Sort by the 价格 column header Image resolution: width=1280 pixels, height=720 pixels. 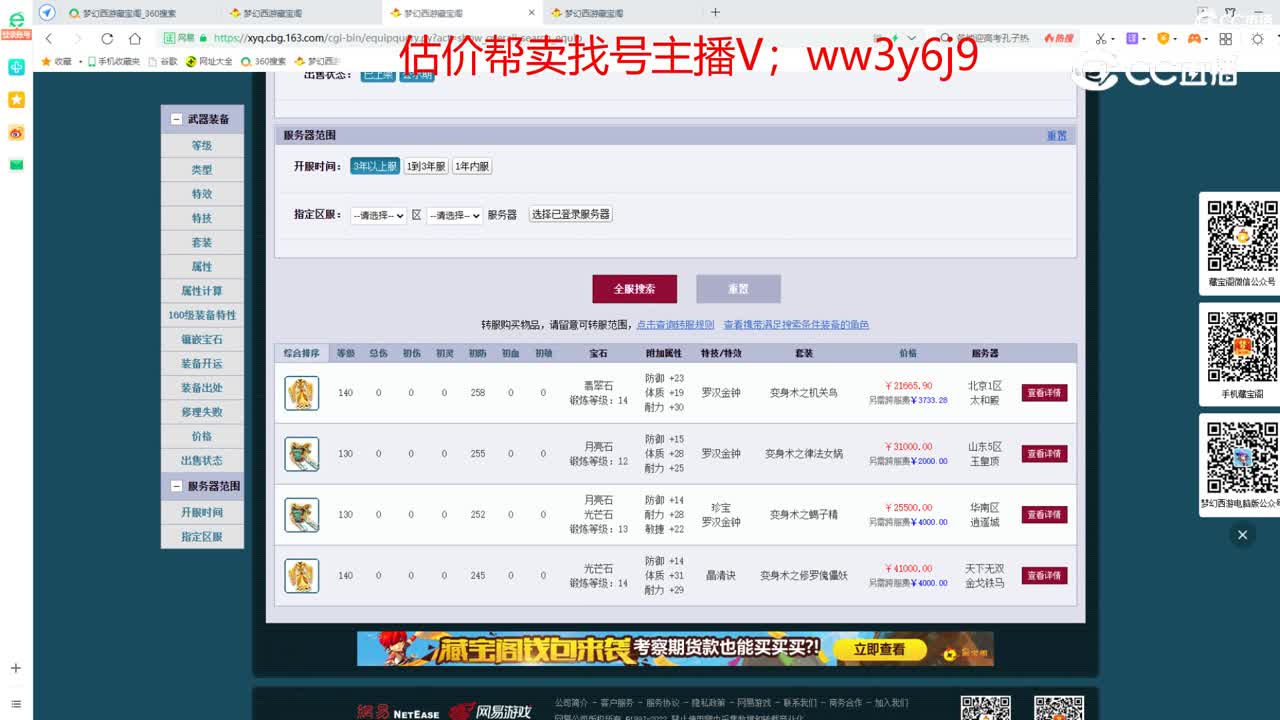908,353
